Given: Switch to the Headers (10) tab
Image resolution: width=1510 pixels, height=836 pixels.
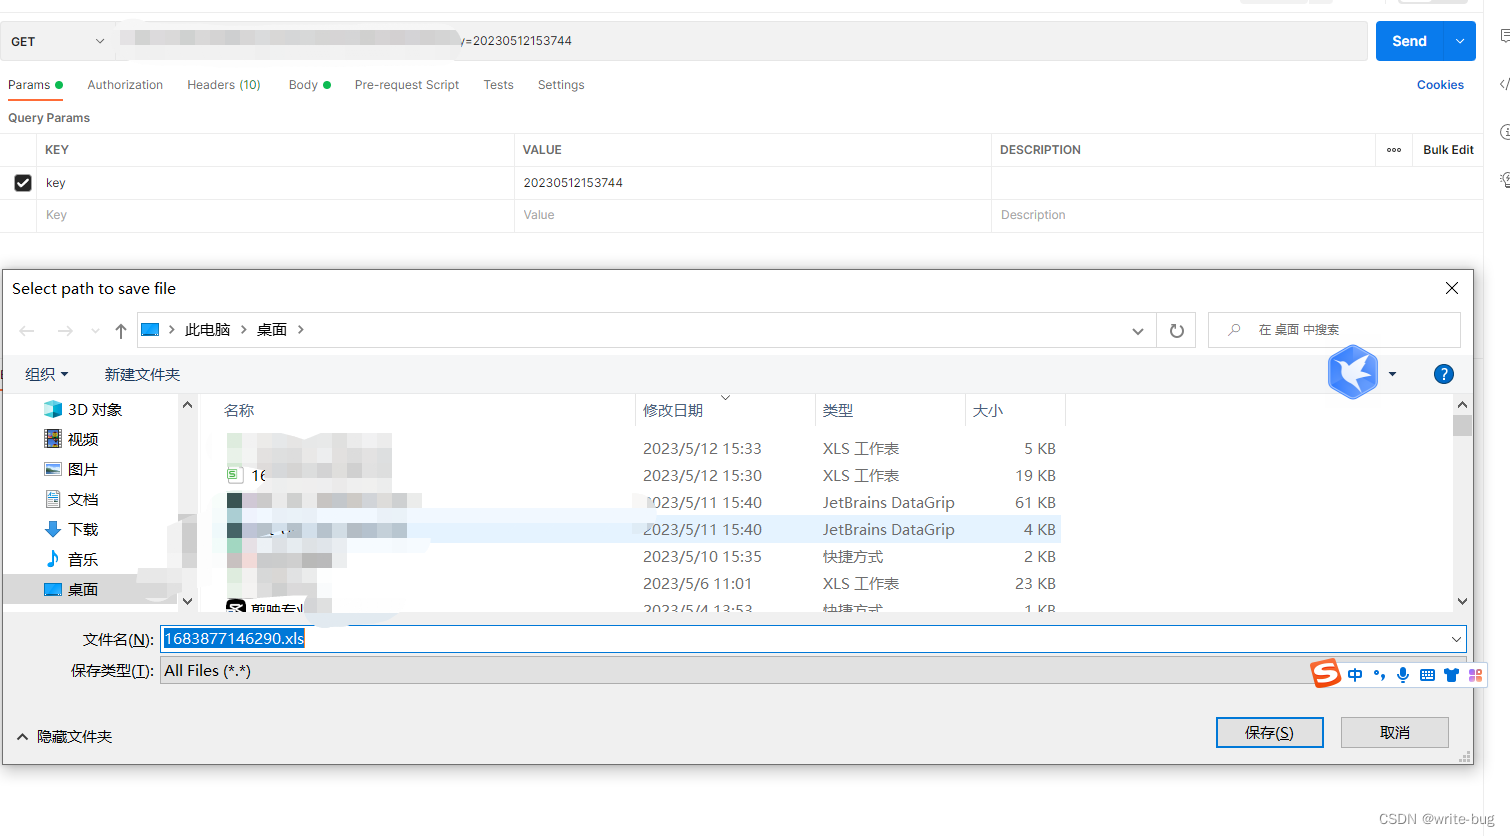Looking at the screenshot, I should [223, 85].
